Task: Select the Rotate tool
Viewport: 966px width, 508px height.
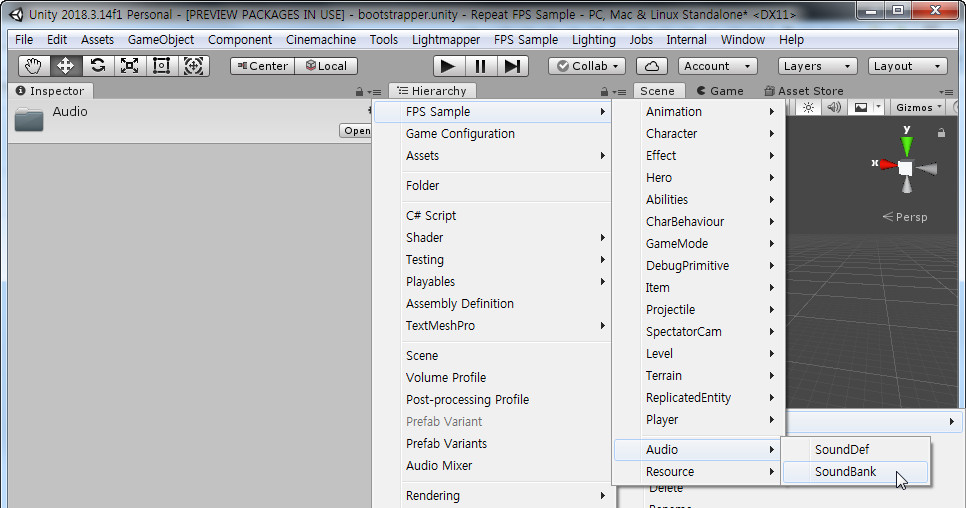Action: click(97, 66)
